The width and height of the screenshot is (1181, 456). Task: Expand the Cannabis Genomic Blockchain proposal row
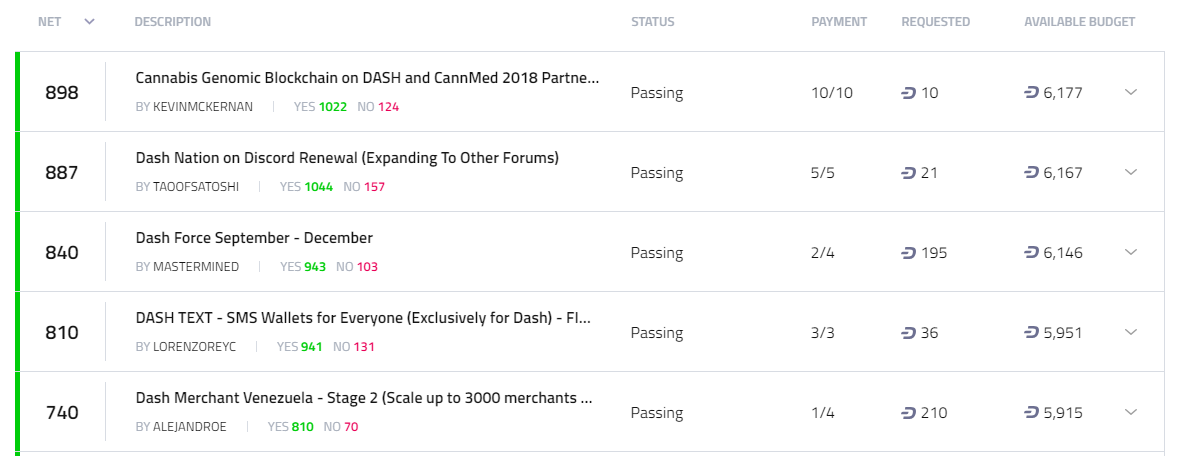coord(1131,92)
